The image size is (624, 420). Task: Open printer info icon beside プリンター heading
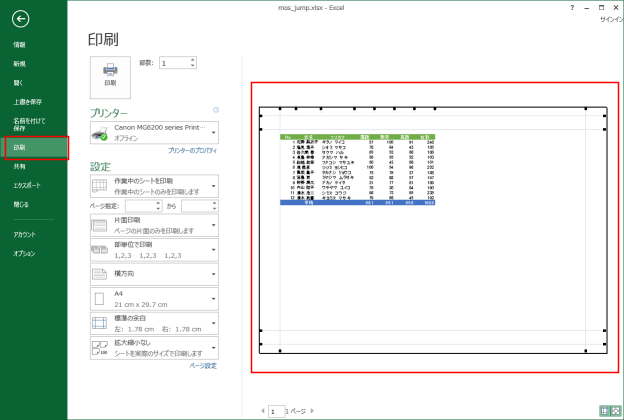pyautogui.click(x=216, y=110)
